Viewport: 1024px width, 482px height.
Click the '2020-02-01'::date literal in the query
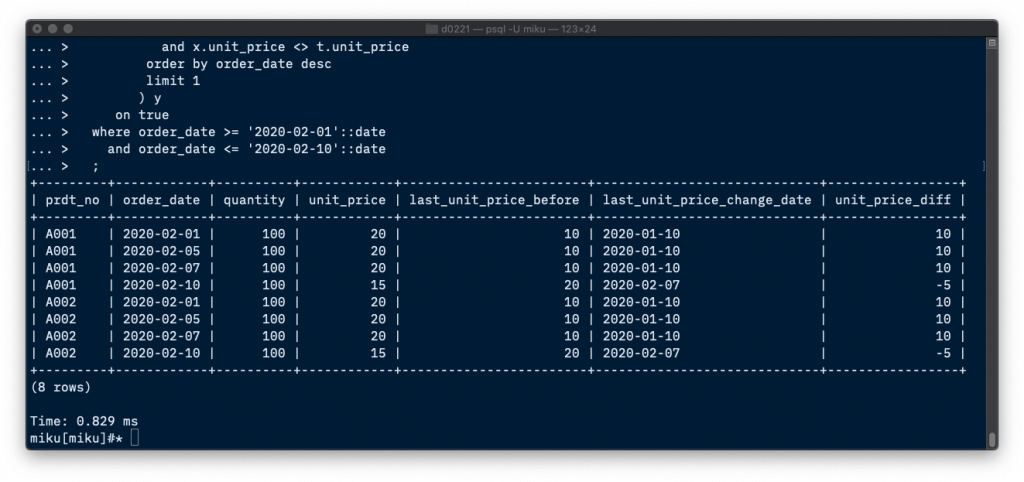317,132
